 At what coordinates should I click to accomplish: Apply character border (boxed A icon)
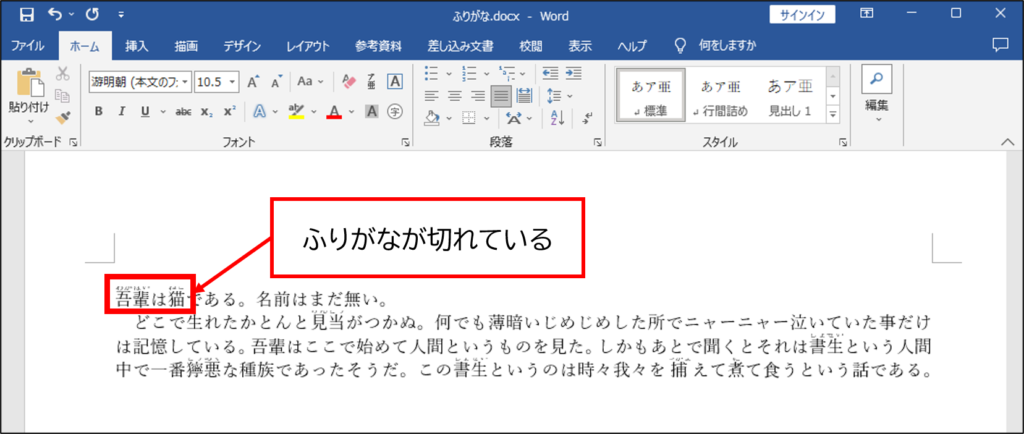click(394, 82)
